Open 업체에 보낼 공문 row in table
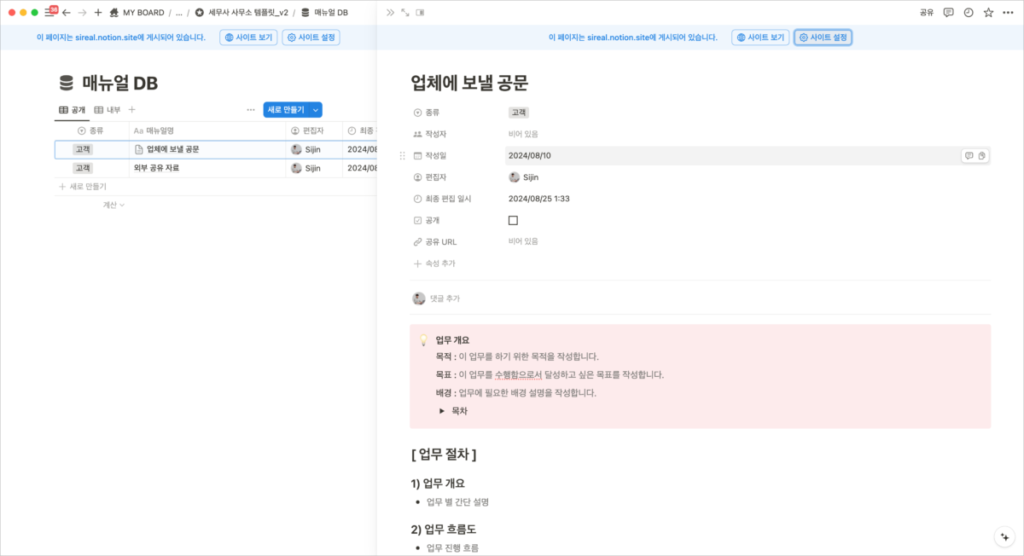 (173, 150)
